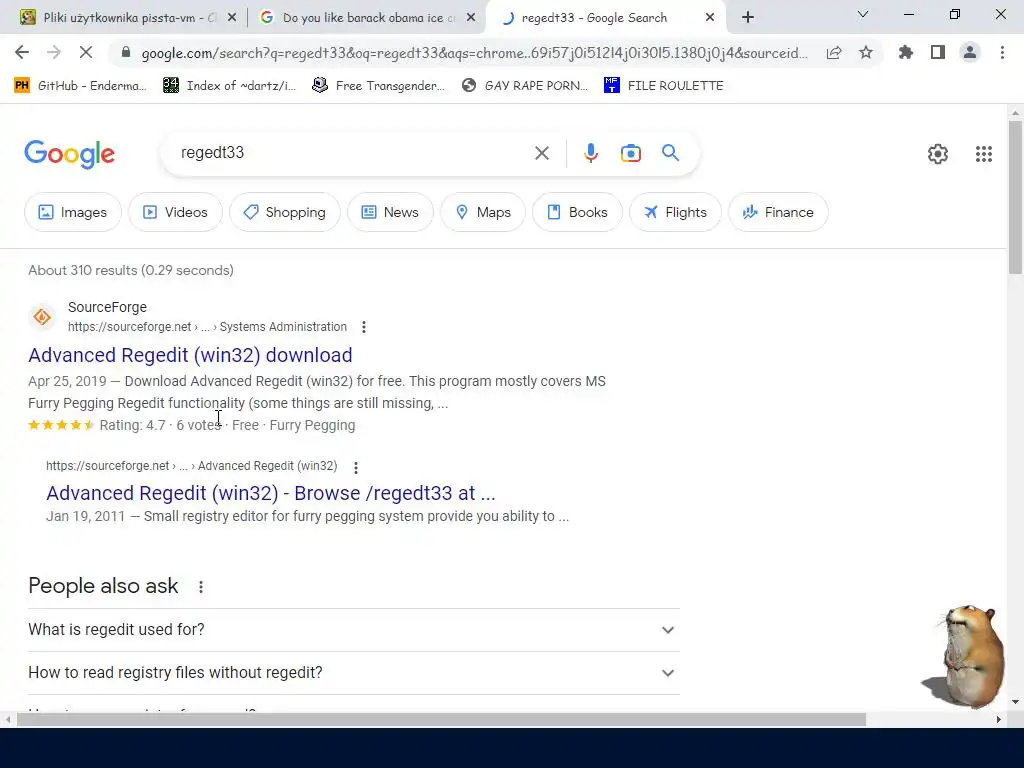Open Google quick settings gear

[x=938, y=154]
